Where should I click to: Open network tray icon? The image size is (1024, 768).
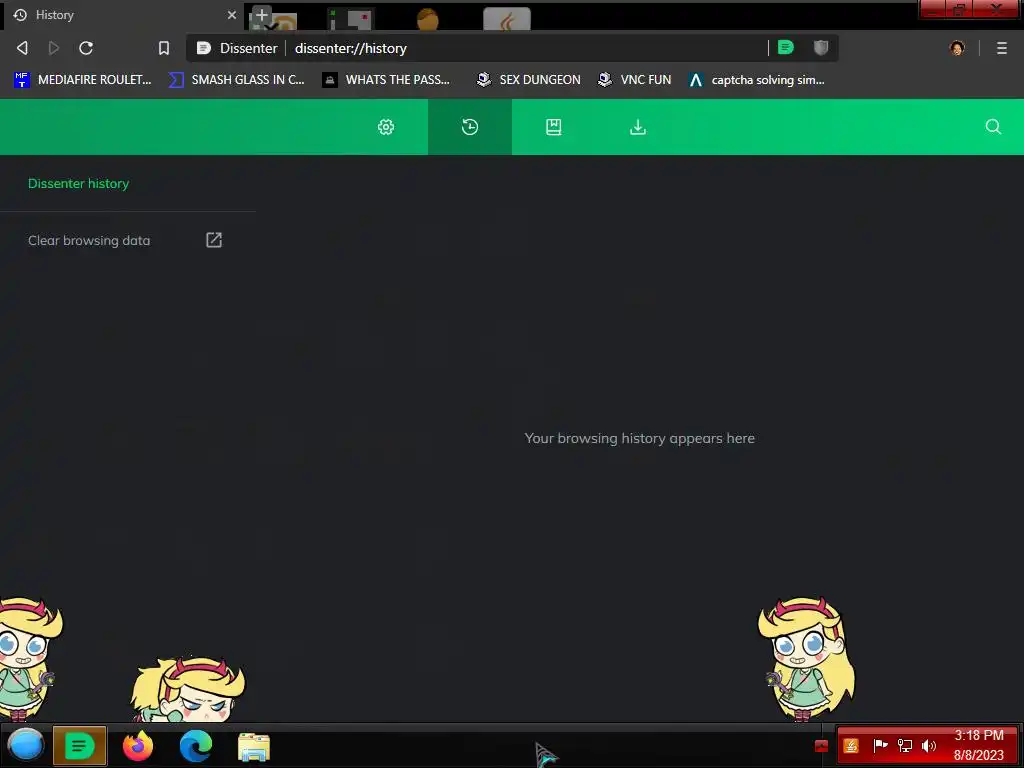coord(904,746)
